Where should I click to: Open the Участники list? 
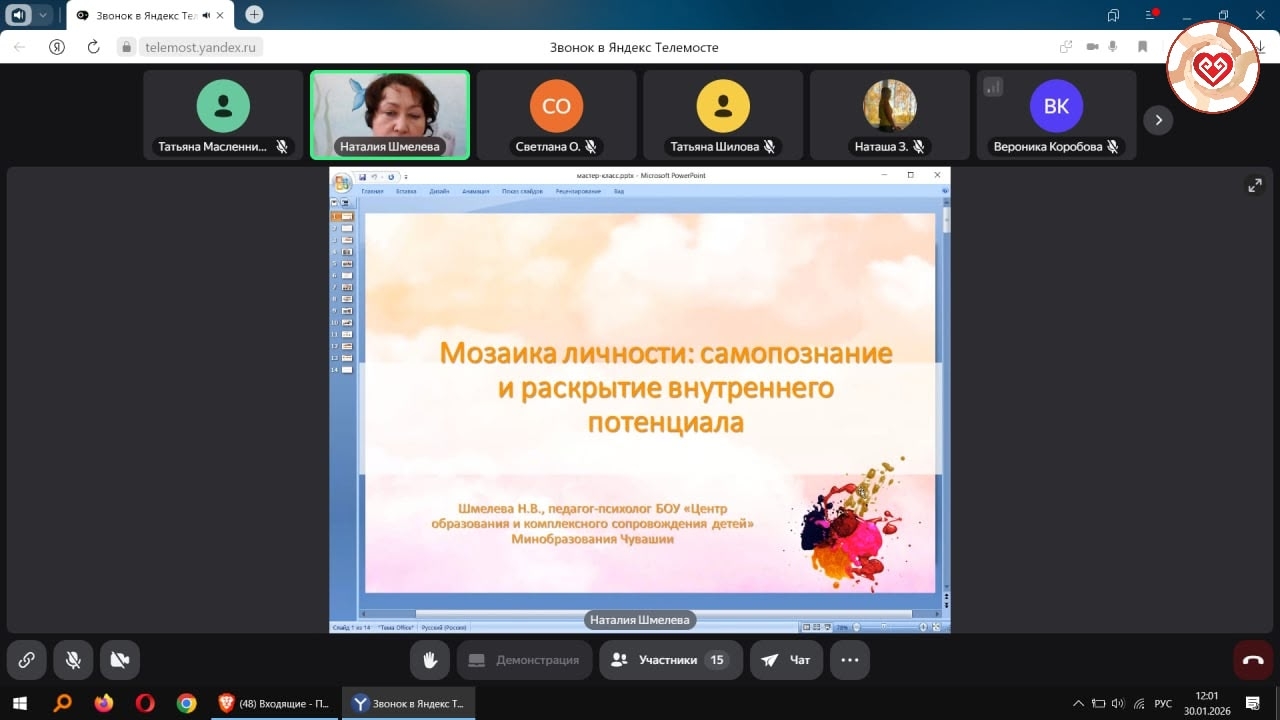tap(670, 660)
